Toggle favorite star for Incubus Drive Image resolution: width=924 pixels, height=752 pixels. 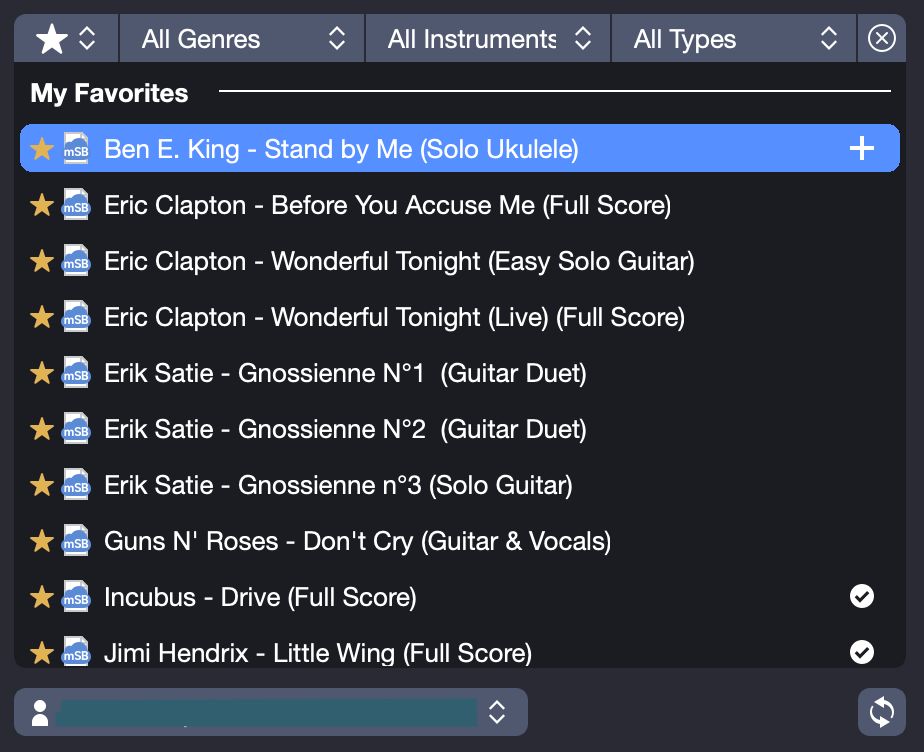coord(42,597)
